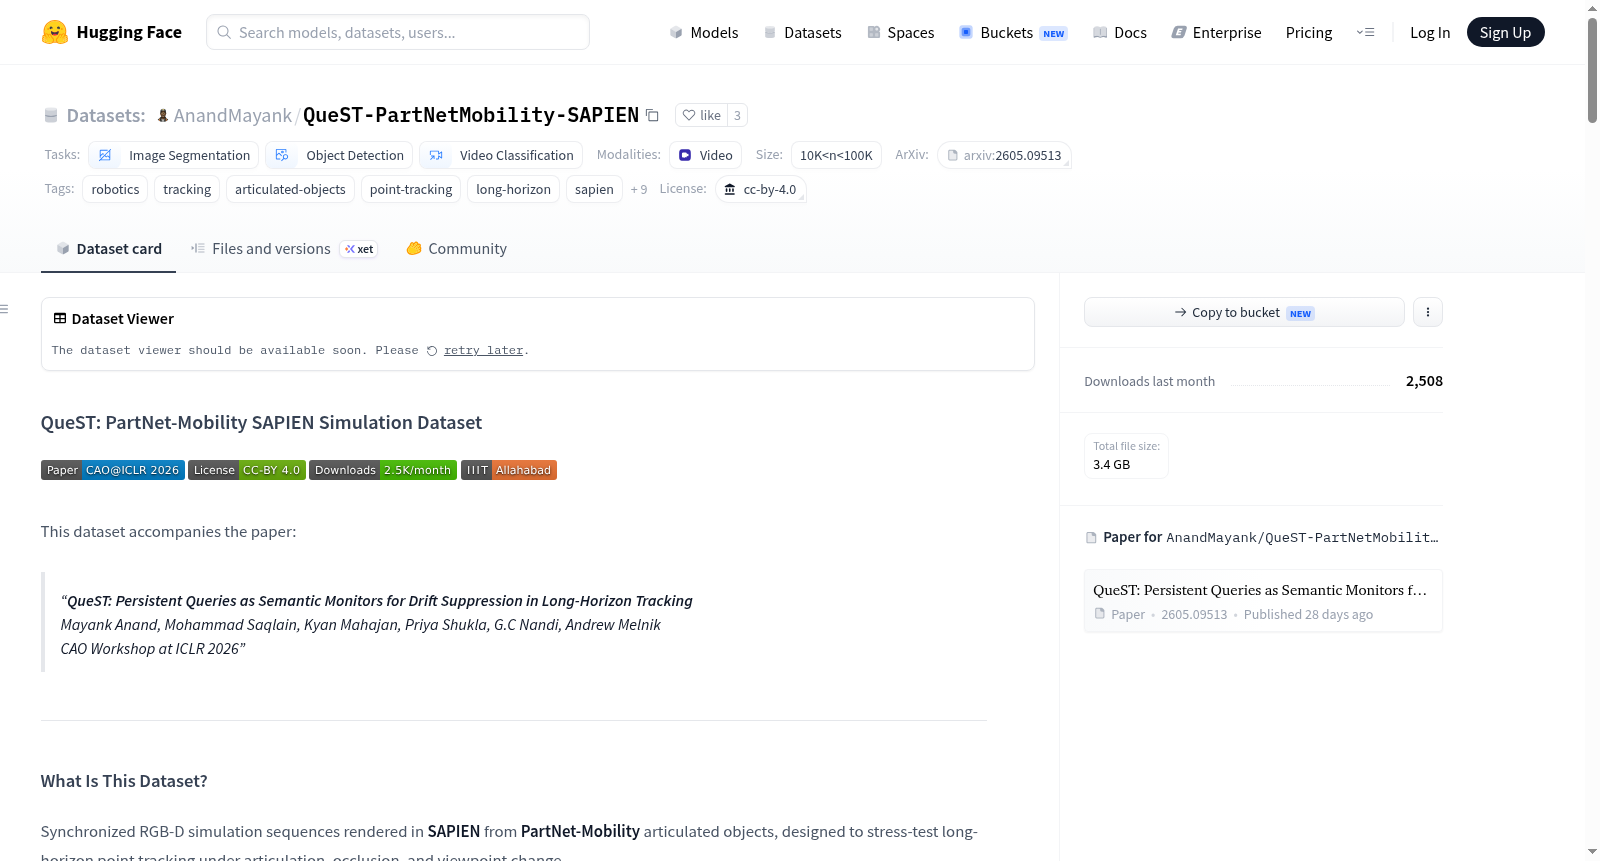The height and width of the screenshot is (861, 1600).
Task: Focus the search models, datasets, users field
Action: (398, 32)
